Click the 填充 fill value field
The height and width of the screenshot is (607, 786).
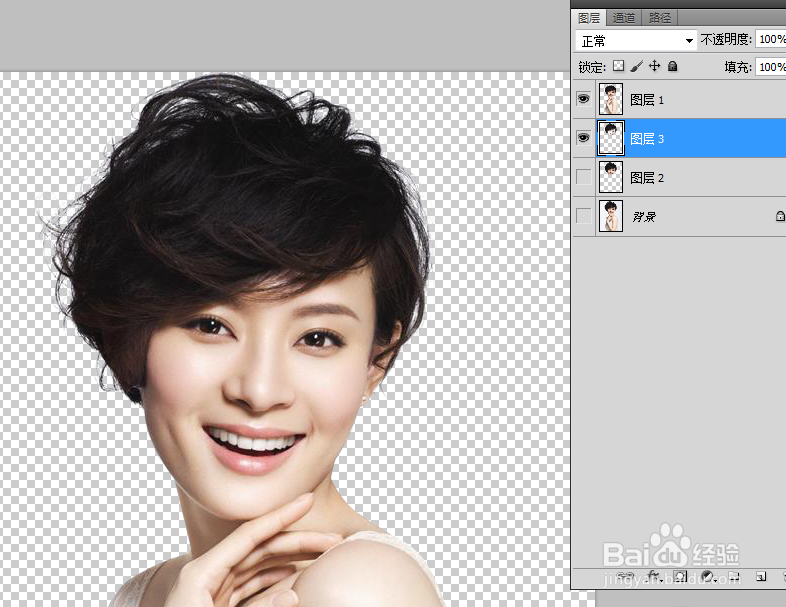click(771, 67)
